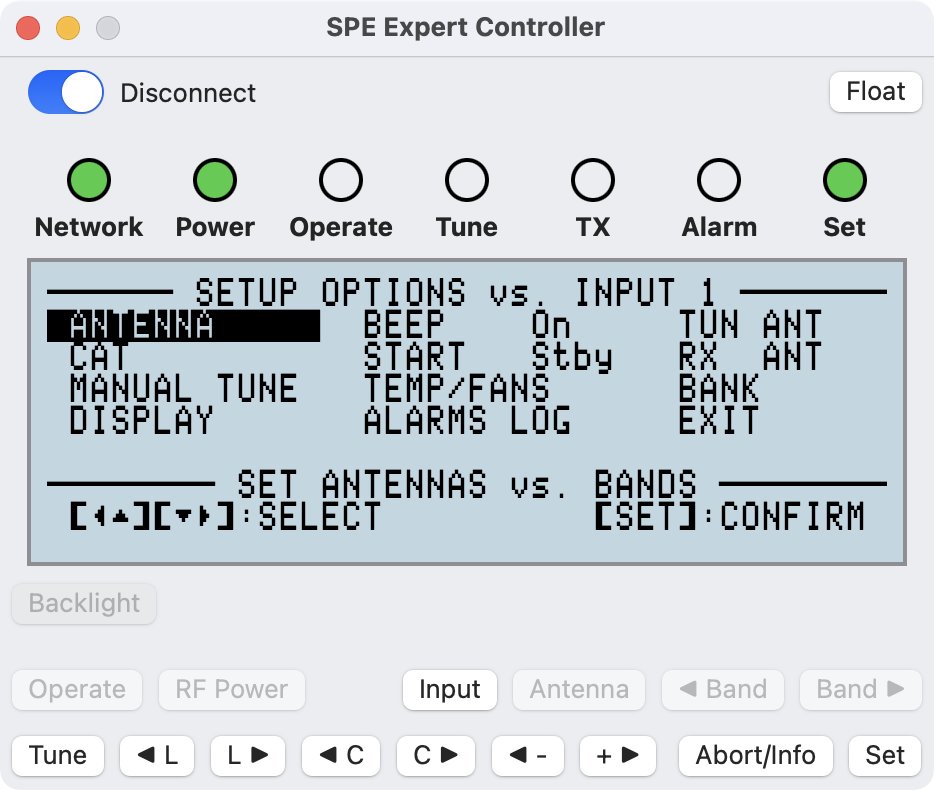Select CAT in the setup display
The width and height of the screenshot is (934, 790).
pos(98,357)
